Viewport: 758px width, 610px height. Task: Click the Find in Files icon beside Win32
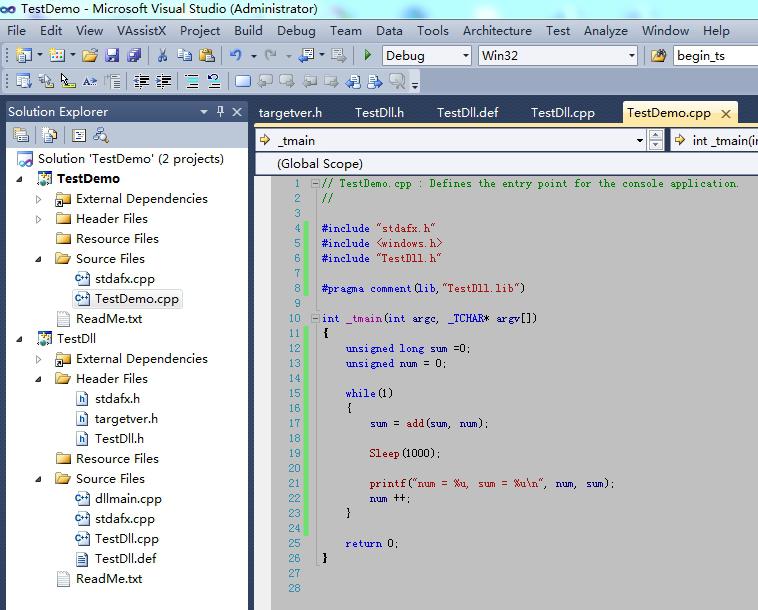click(658, 56)
